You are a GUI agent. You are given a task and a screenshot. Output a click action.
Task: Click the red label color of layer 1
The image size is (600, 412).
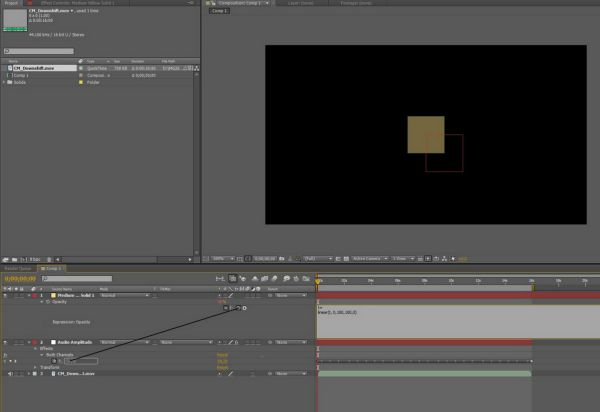point(35,295)
